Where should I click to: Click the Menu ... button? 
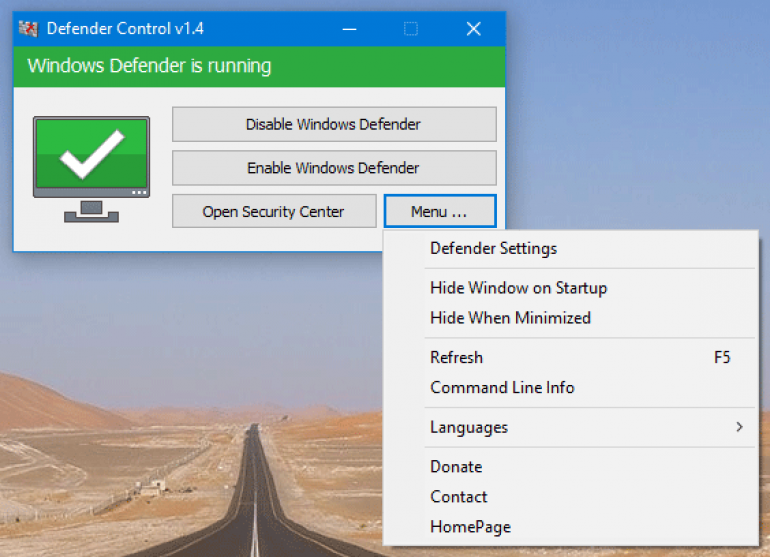click(440, 211)
